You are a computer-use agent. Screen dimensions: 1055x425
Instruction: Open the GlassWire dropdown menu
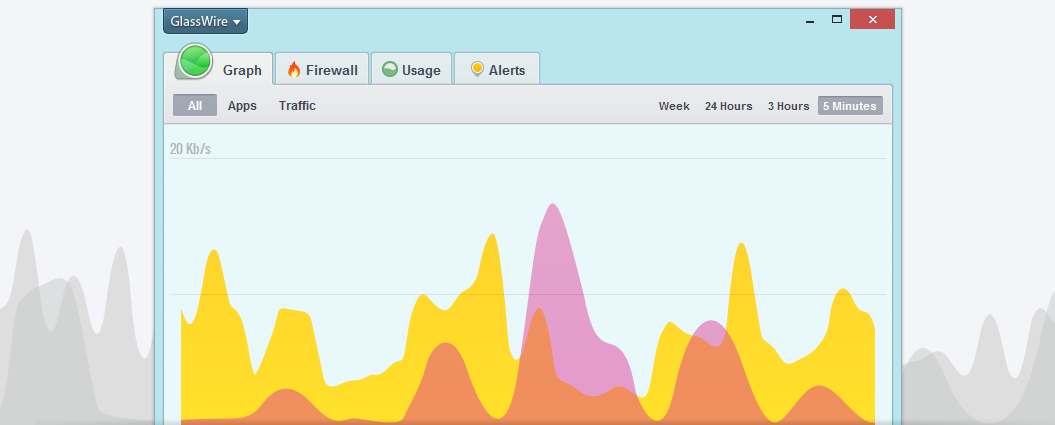(x=205, y=22)
